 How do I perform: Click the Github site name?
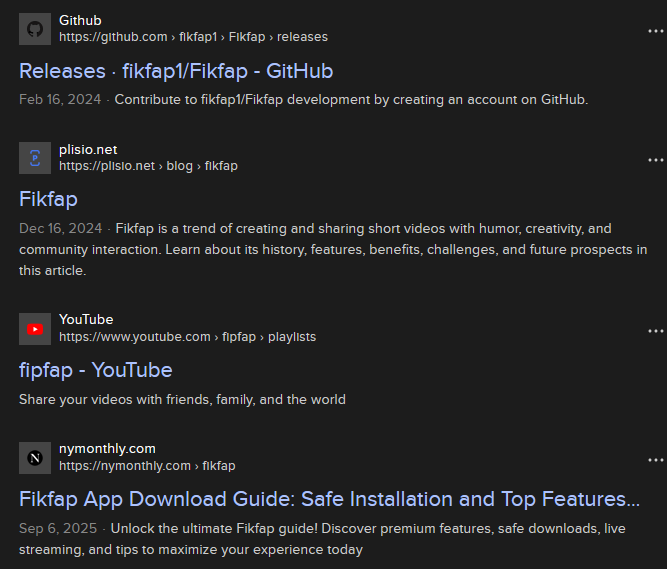(80, 20)
